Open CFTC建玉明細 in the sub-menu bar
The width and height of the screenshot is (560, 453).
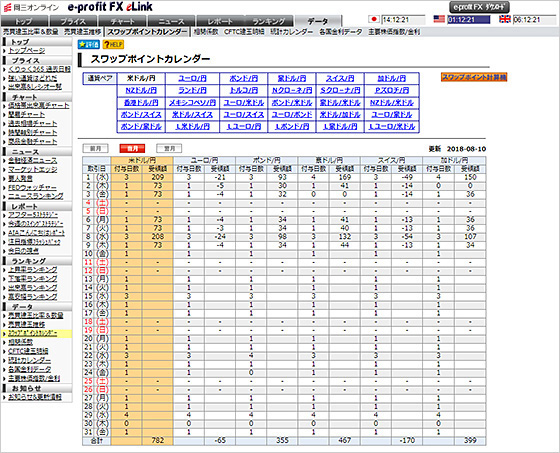click(244, 32)
